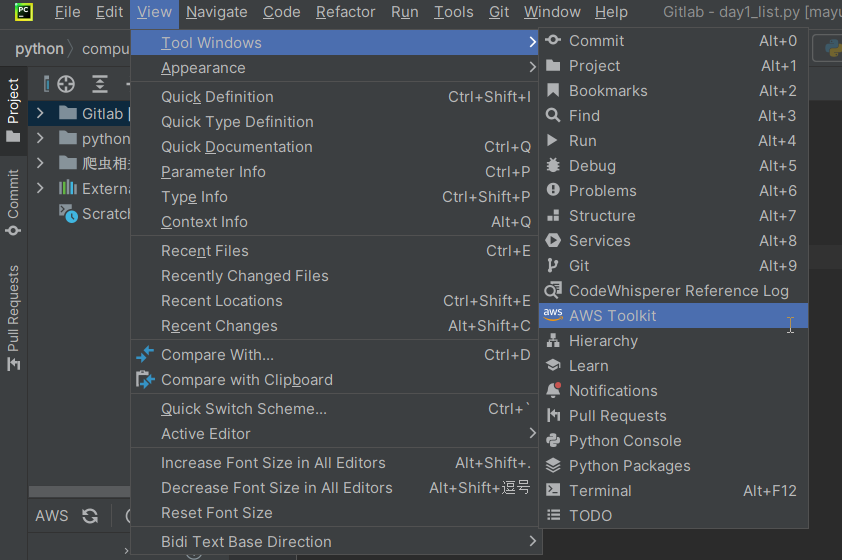This screenshot has height=560, width=842.
Task: Click the Run play icon in submenu
Action: 552,141
